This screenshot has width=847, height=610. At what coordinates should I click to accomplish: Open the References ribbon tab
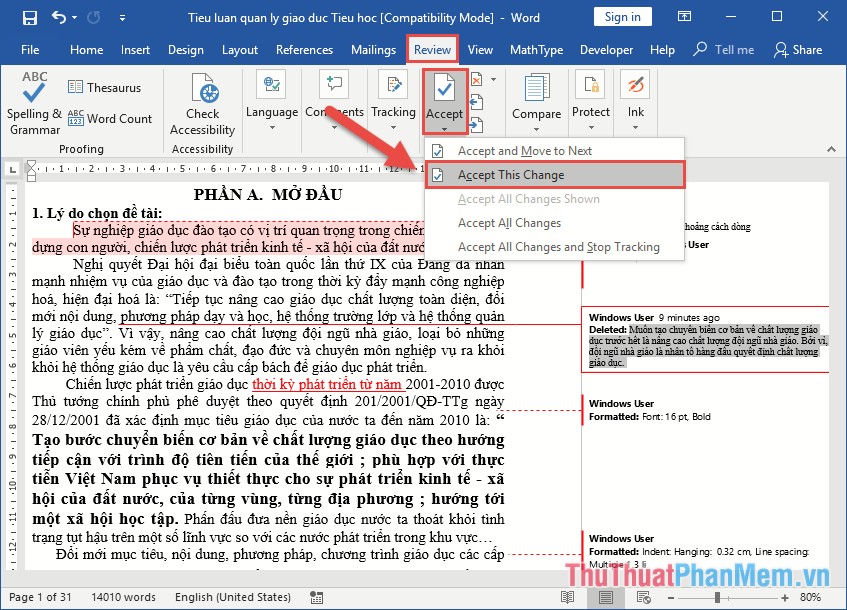(x=304, y=50)
